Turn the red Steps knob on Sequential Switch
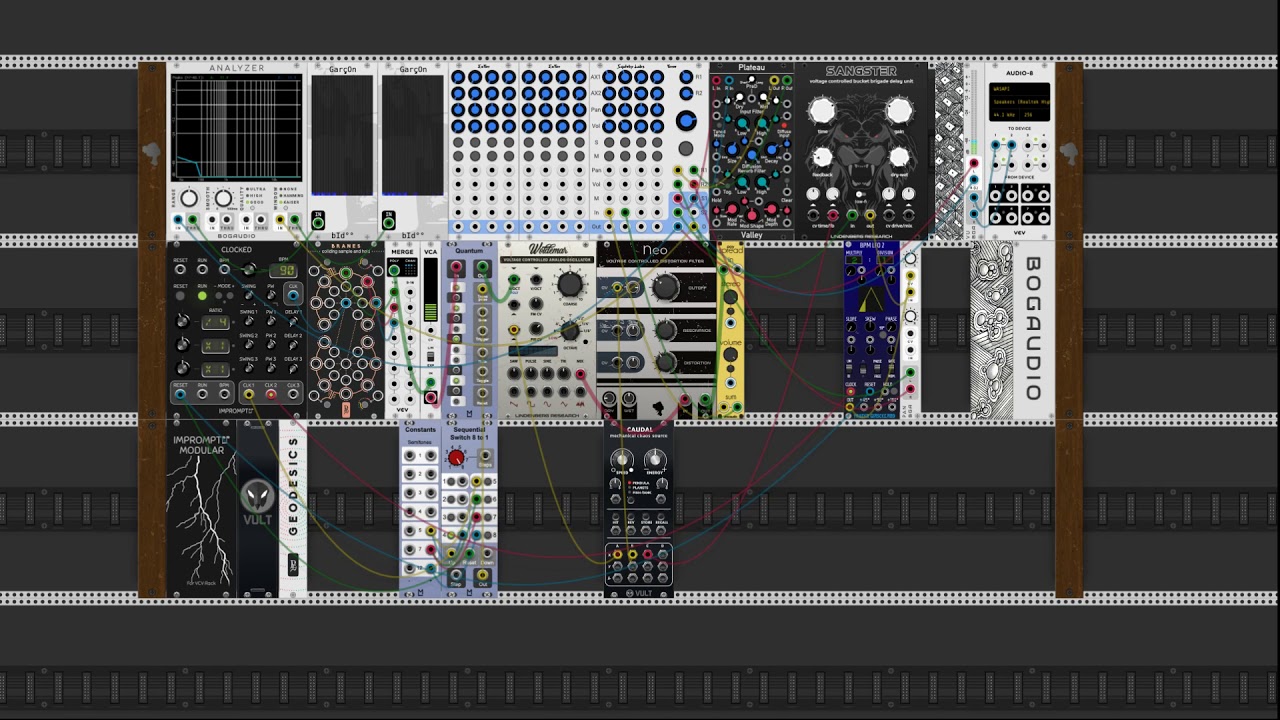This screenshot has height=720, width=1280. (456, 457)
